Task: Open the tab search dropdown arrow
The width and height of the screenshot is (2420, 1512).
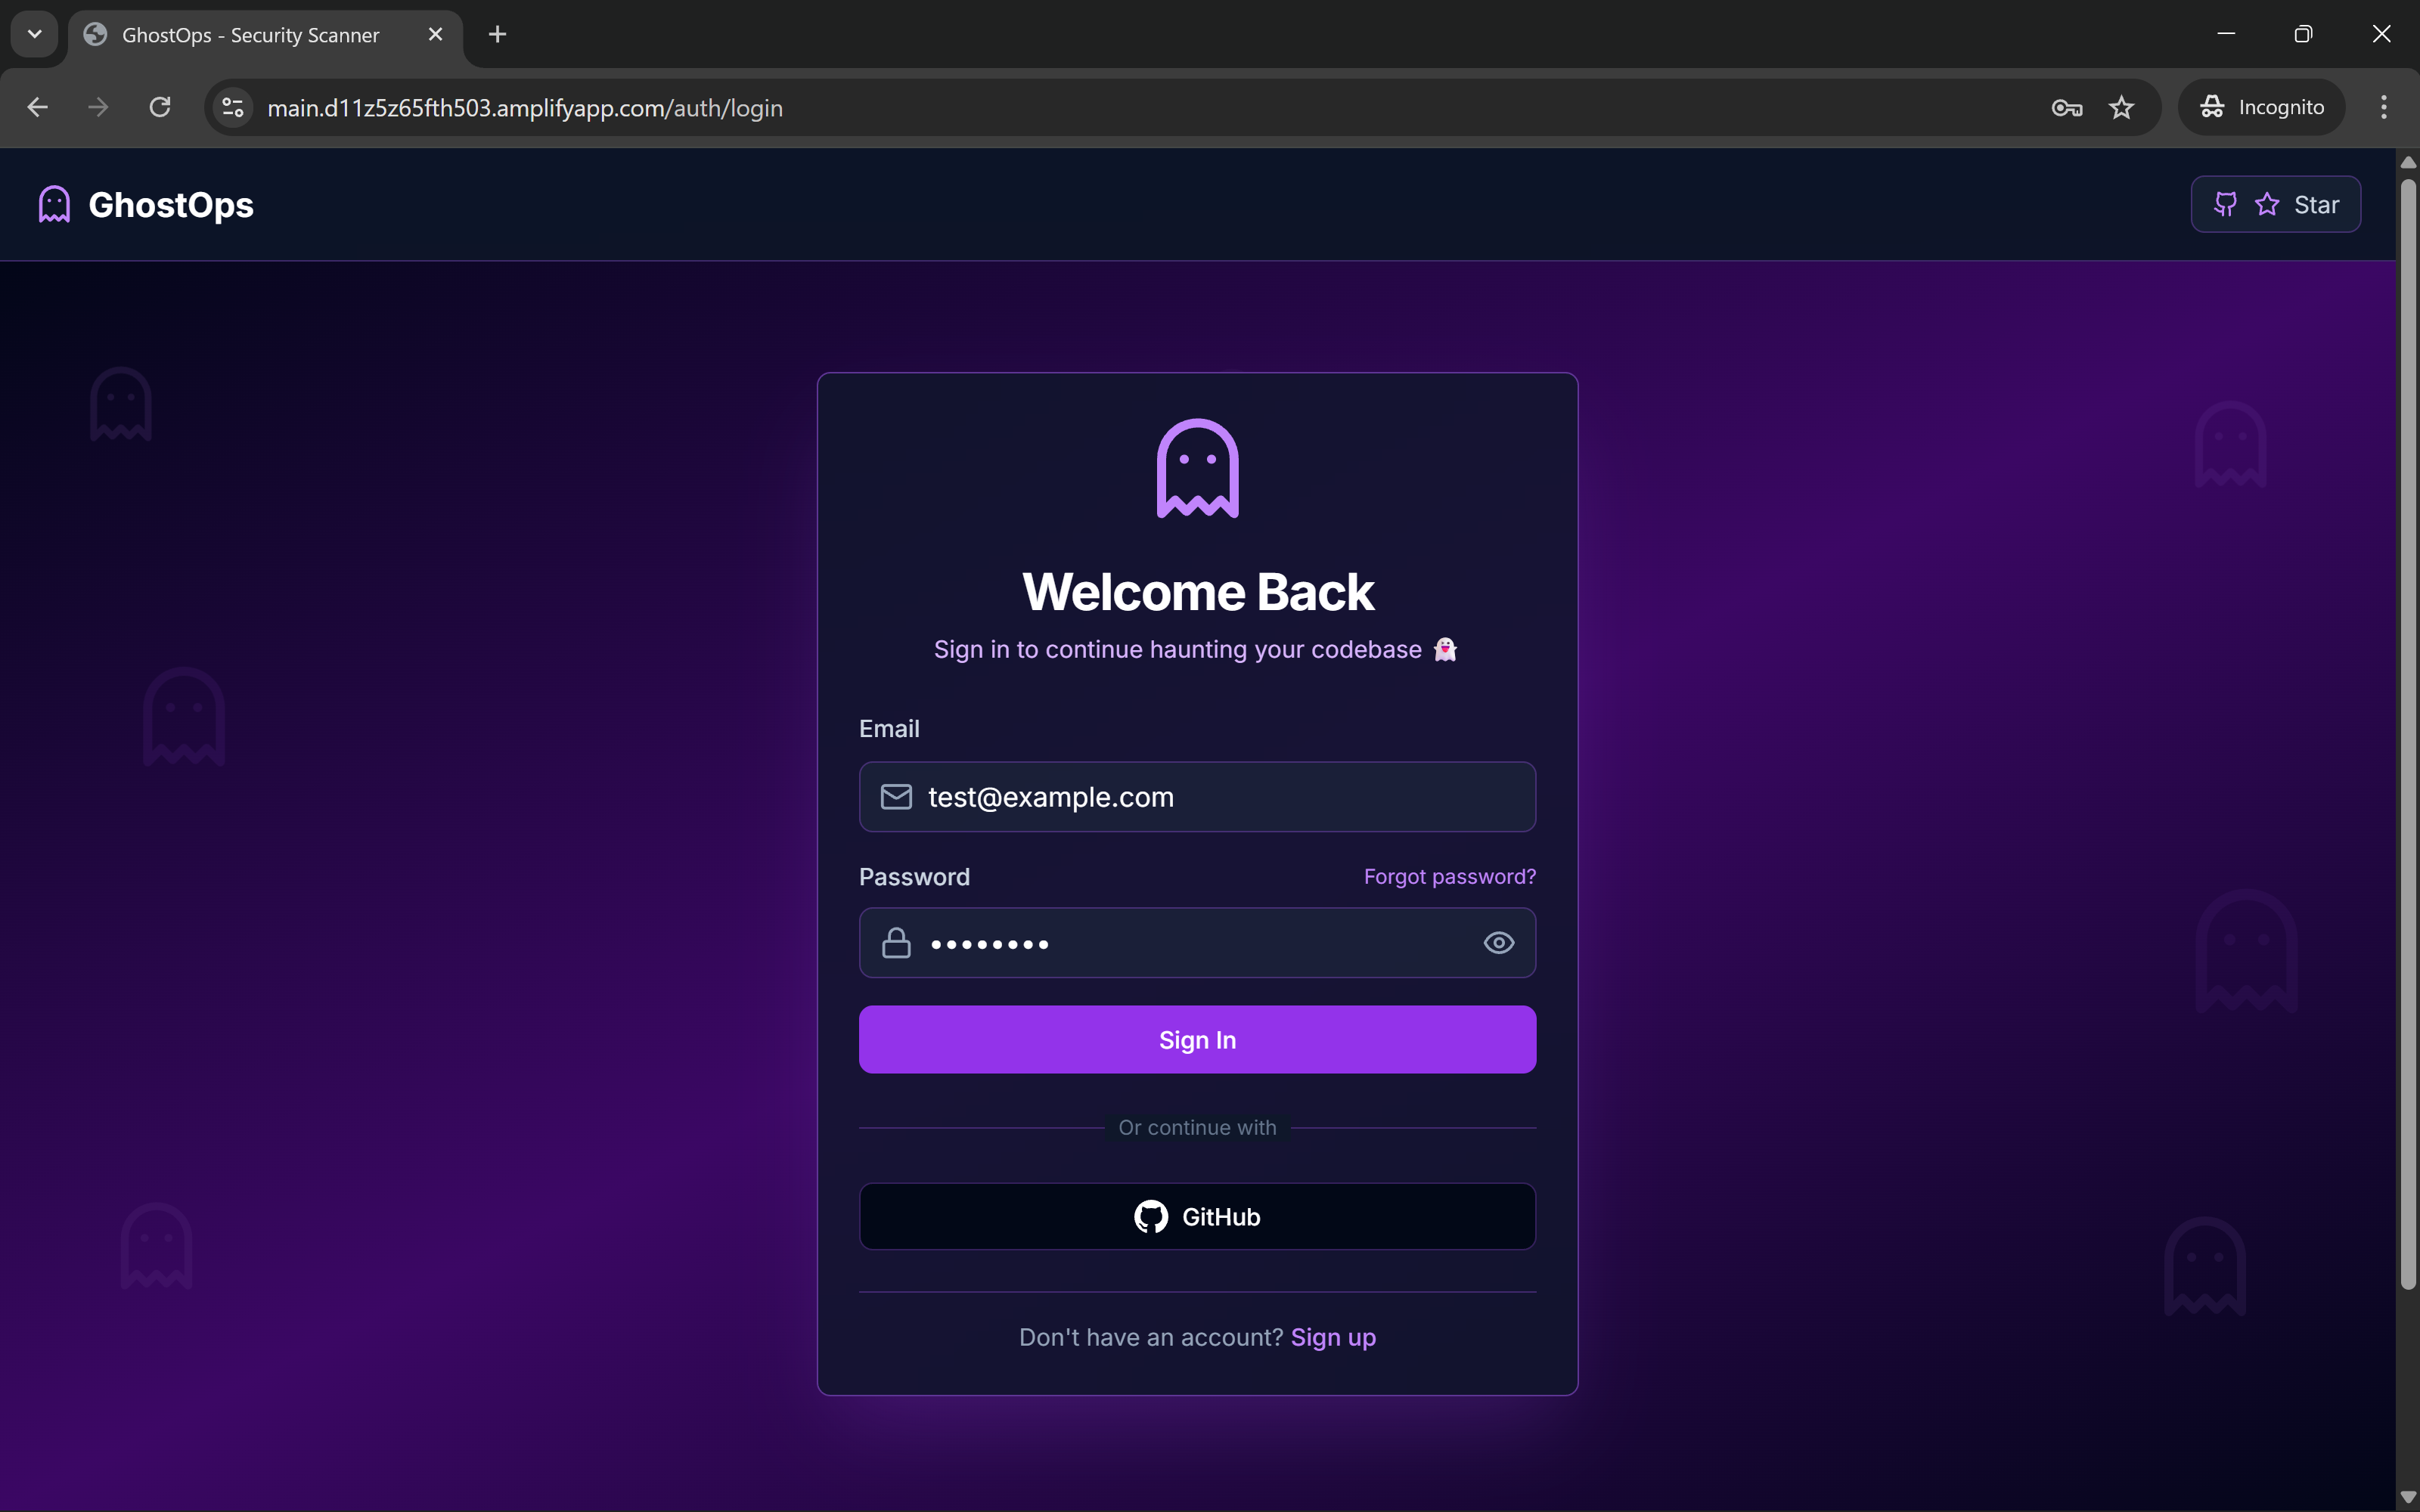Action: (34, 34)
